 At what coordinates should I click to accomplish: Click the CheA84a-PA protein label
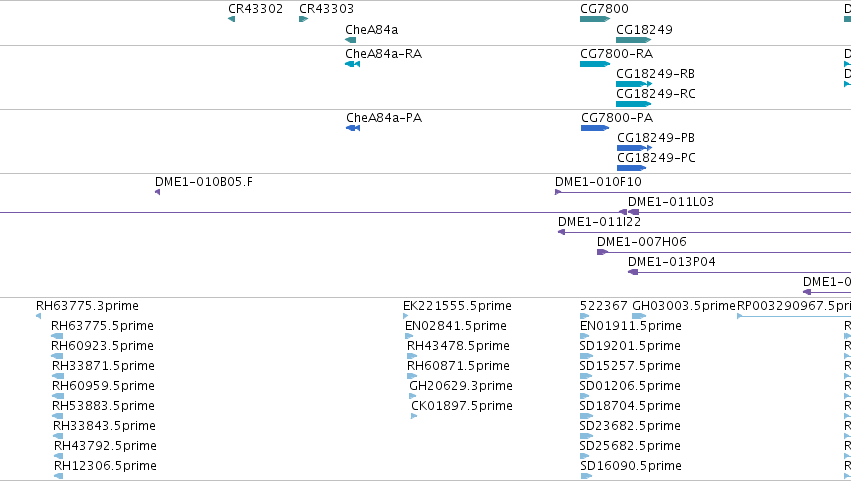click(384, 118)
